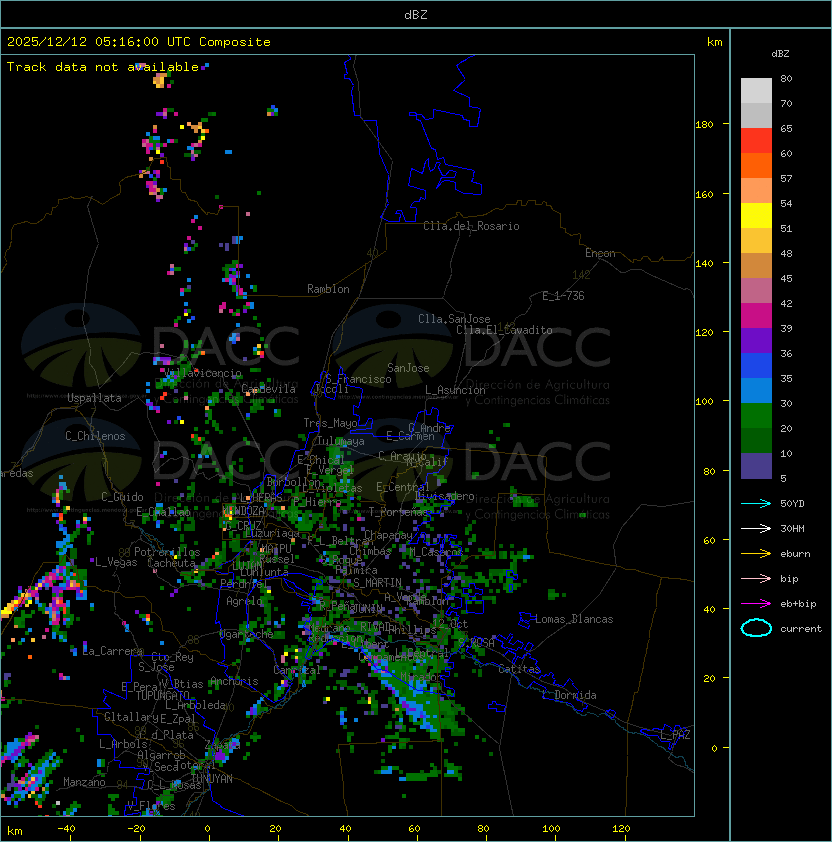Click the '120' tick on bottom km axis
This screenshot has width=832, height=842.
(x=621, y=829)
